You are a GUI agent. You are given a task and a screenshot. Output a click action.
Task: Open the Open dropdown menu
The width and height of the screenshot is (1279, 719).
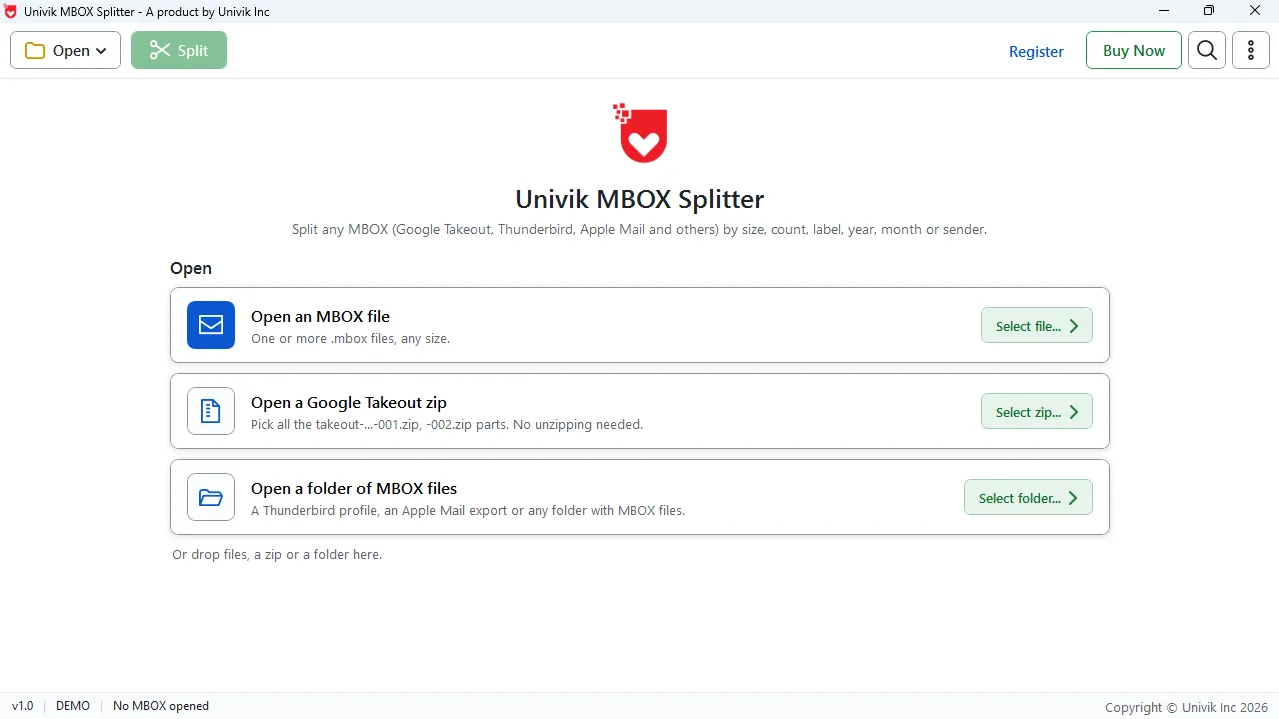point(65,50)
